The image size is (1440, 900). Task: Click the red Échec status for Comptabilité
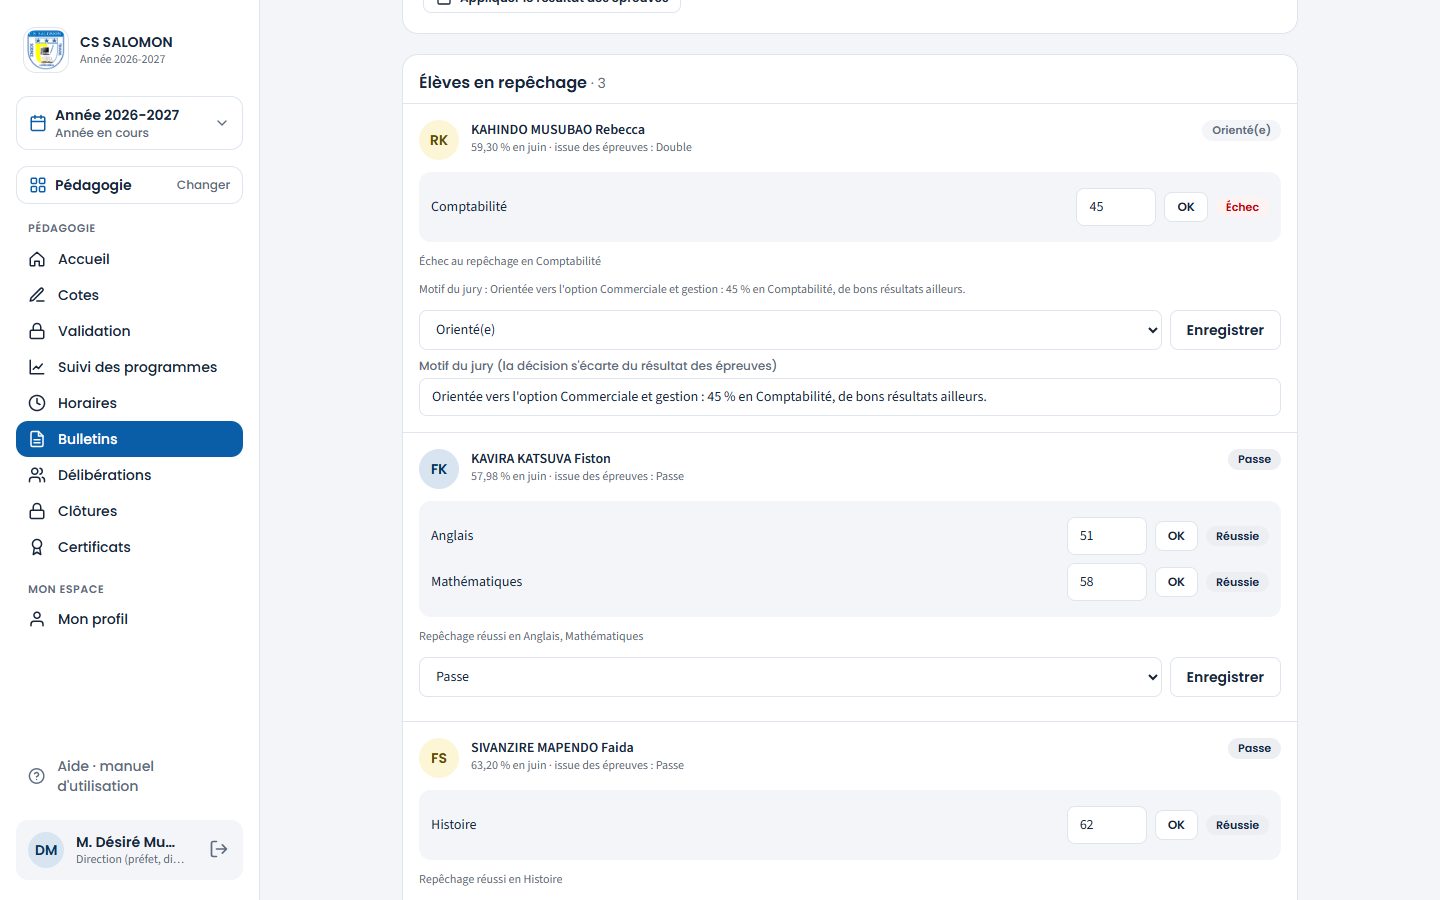(1242, 207)
